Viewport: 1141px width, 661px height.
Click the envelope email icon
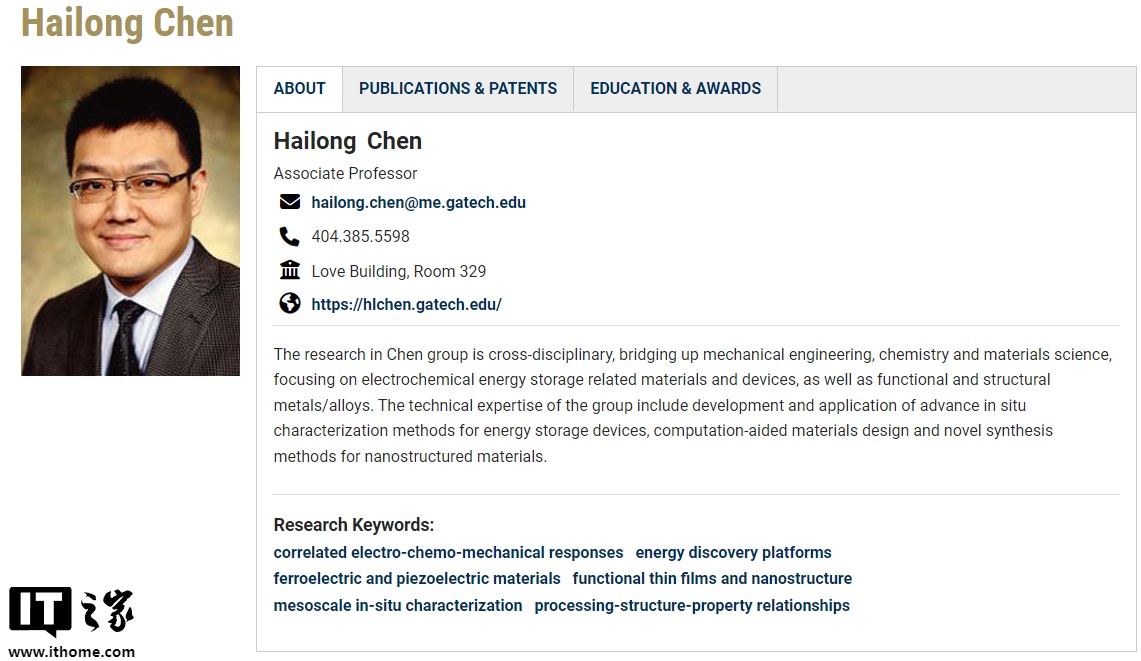290,202
